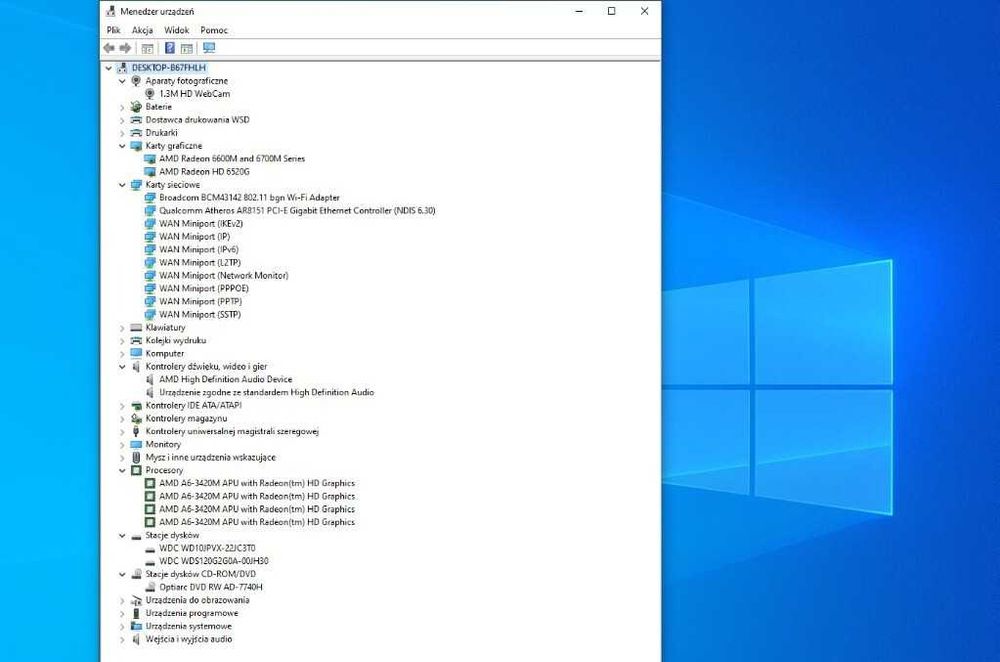Screen dimensions: 1000x662
Task: Collapse the Karty sieciowe category
Action: tap(122, 185)
